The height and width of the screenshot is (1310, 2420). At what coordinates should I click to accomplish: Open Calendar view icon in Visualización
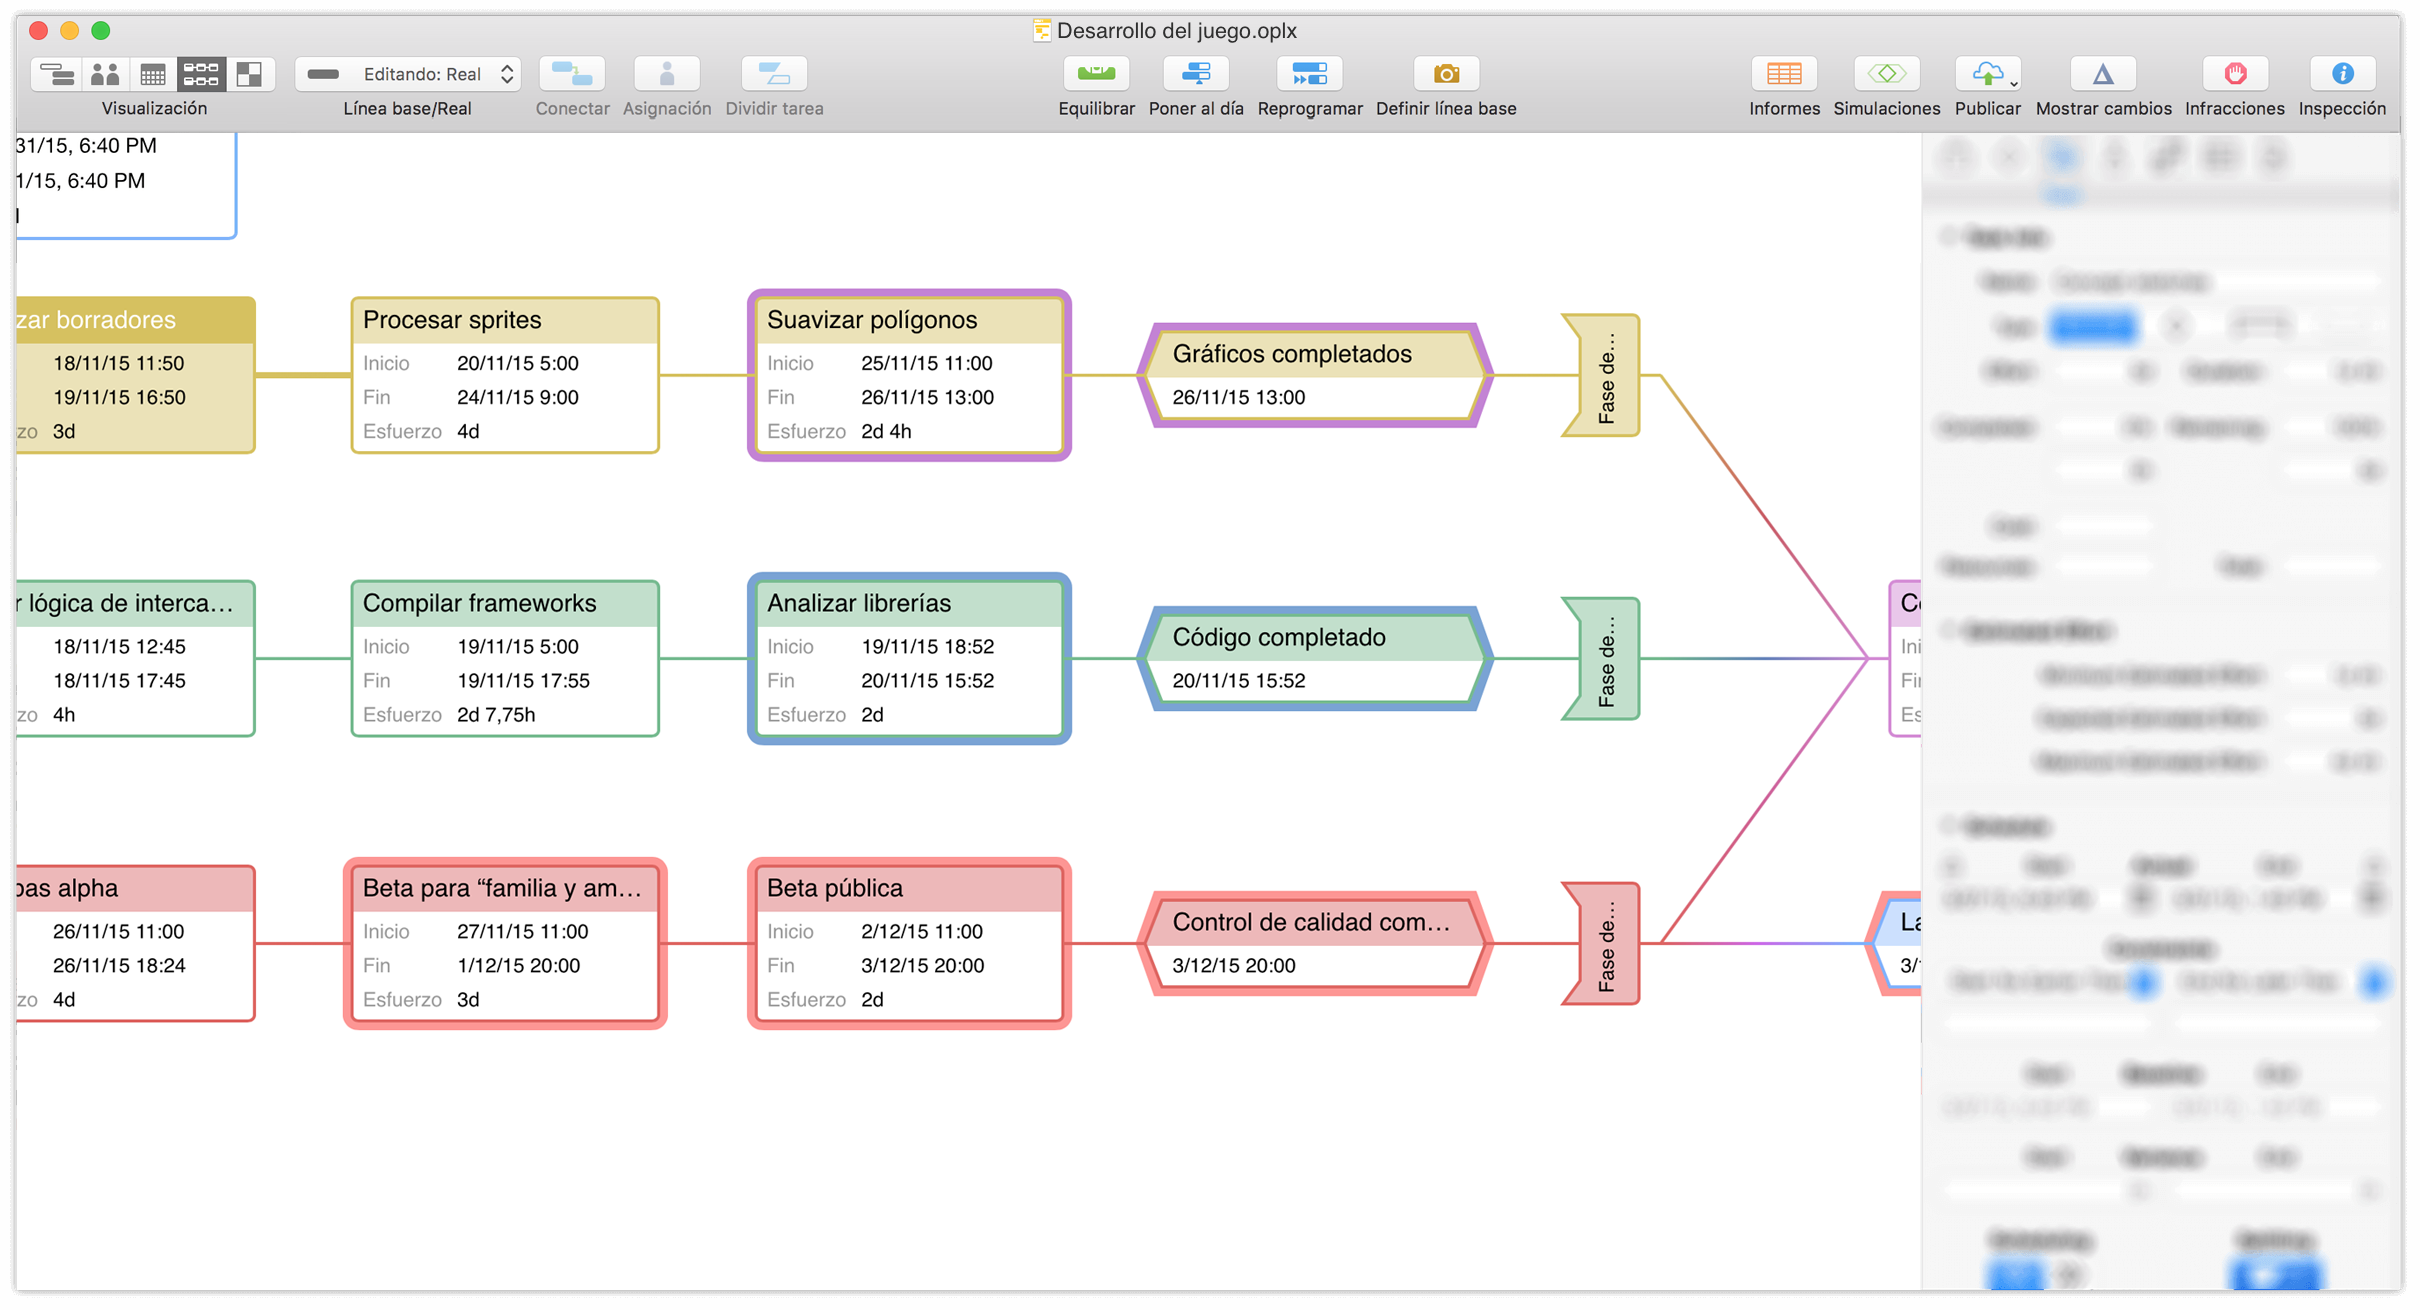153,74
